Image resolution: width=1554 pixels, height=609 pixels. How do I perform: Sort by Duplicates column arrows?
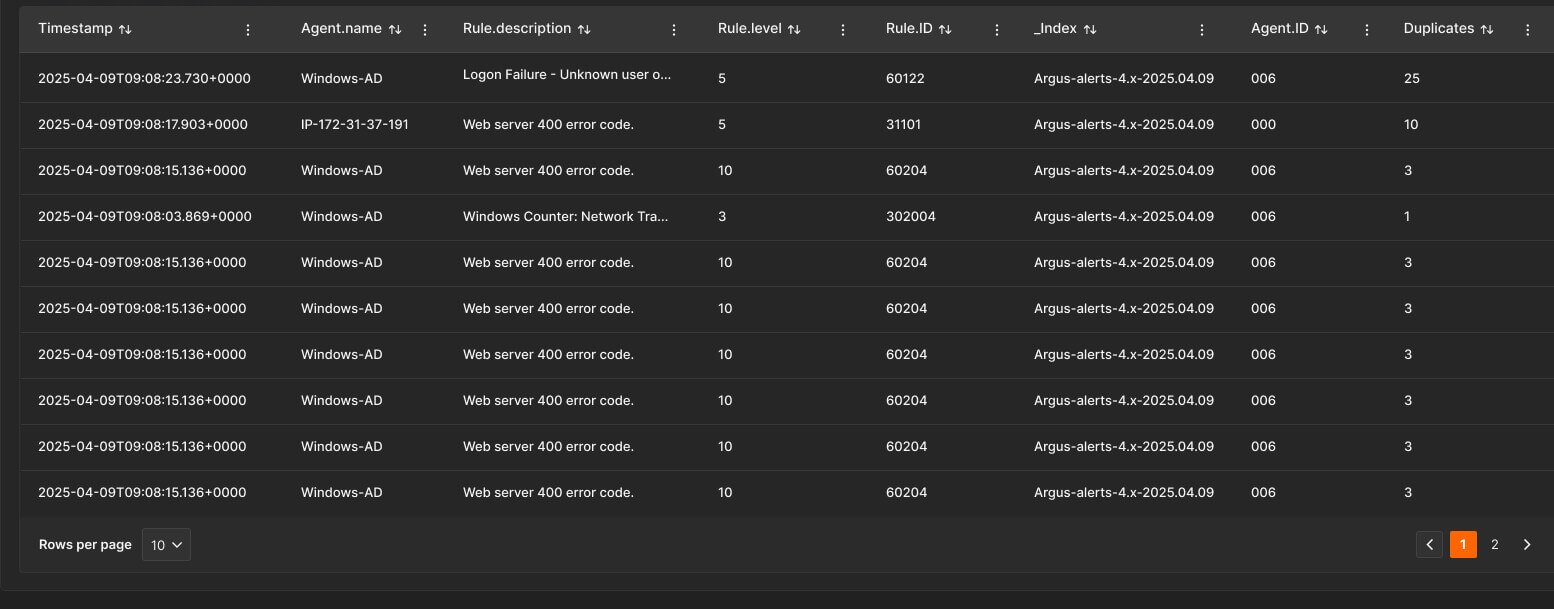(x=1487, y=29)
